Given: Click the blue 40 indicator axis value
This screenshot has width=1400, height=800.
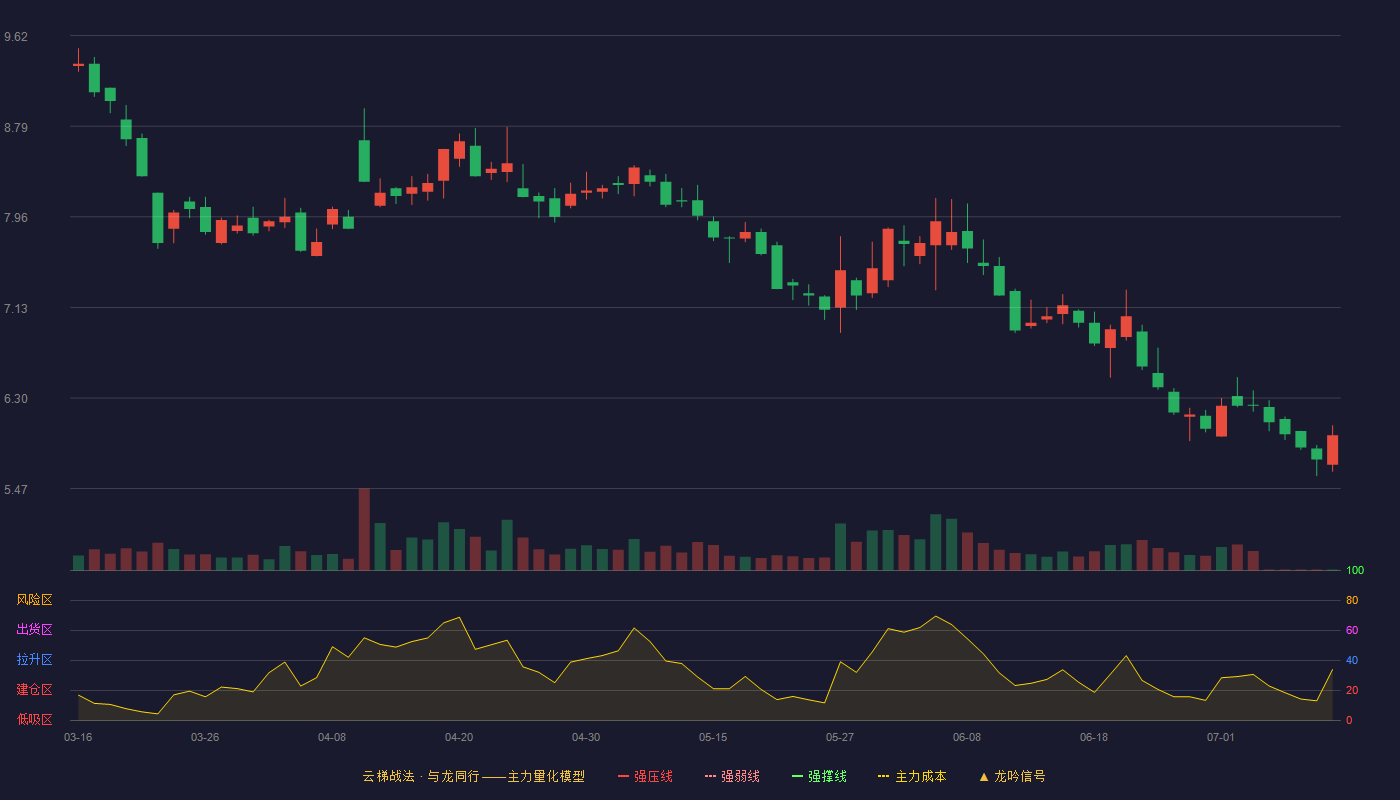Looking at the screenshot, I should click(x=1352, y=661).
